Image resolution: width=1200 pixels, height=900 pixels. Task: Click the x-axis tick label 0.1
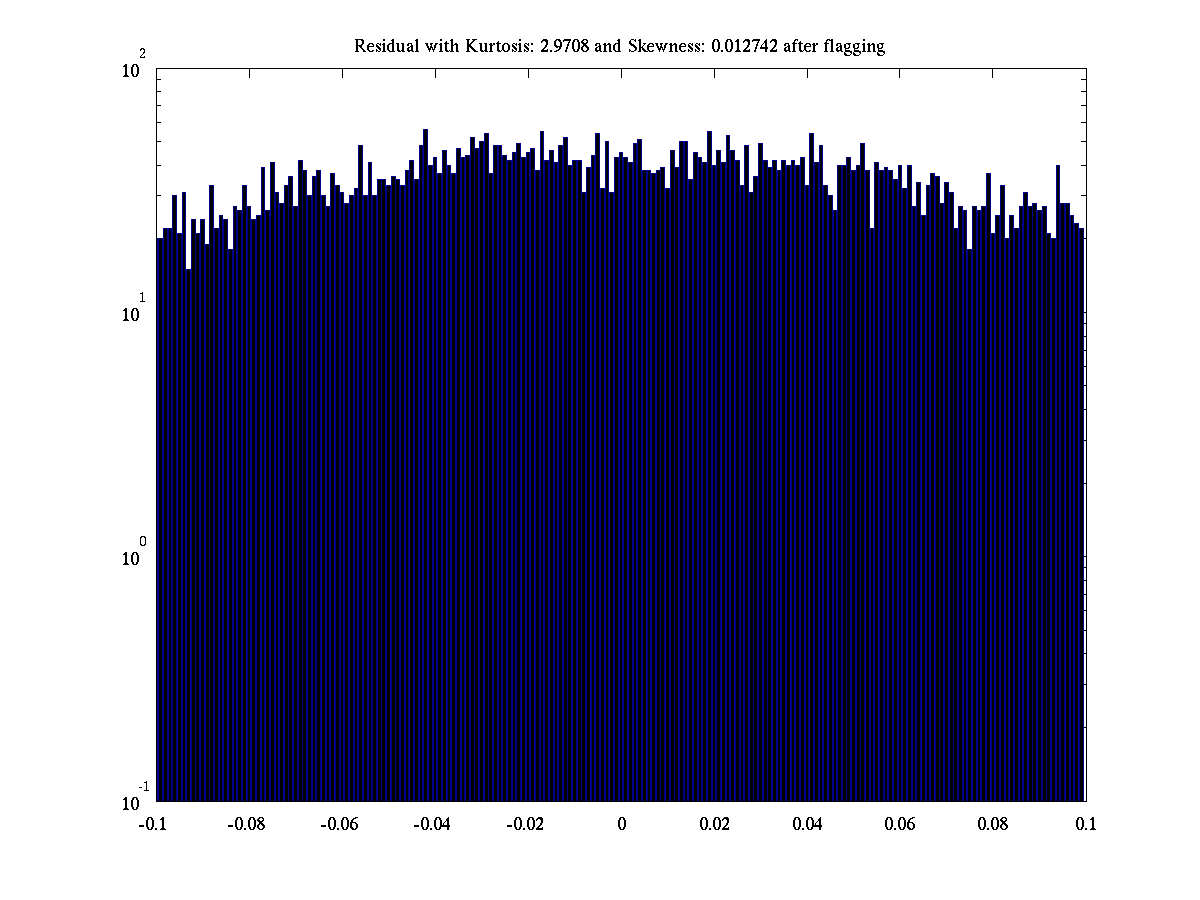1086,825
